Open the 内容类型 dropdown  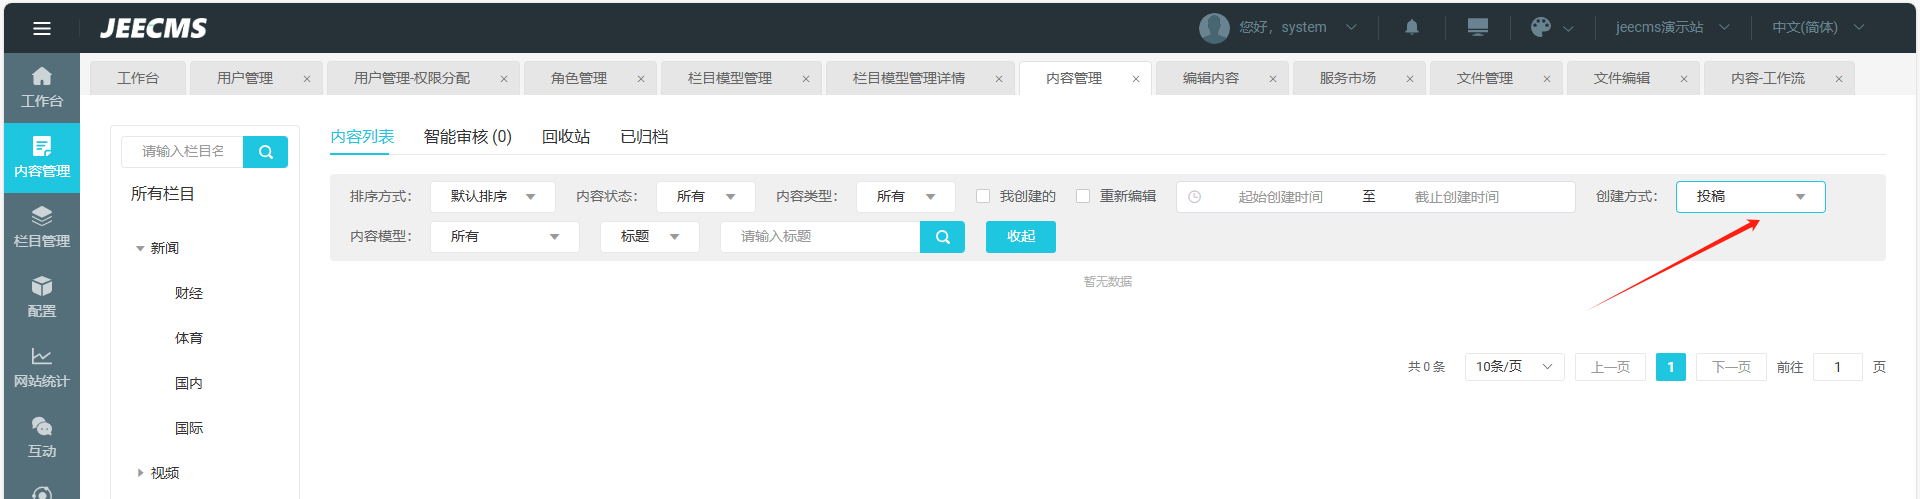(x=906, y=197)
